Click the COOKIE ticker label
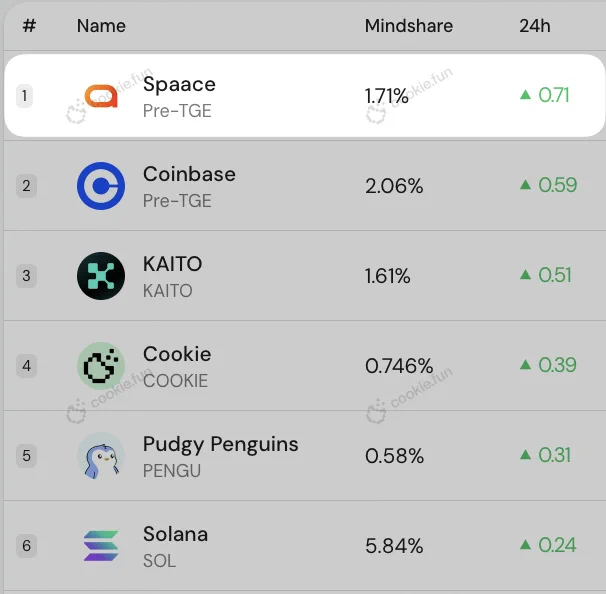The width and height of the screenshot is (606, 594). click(175, 381)
